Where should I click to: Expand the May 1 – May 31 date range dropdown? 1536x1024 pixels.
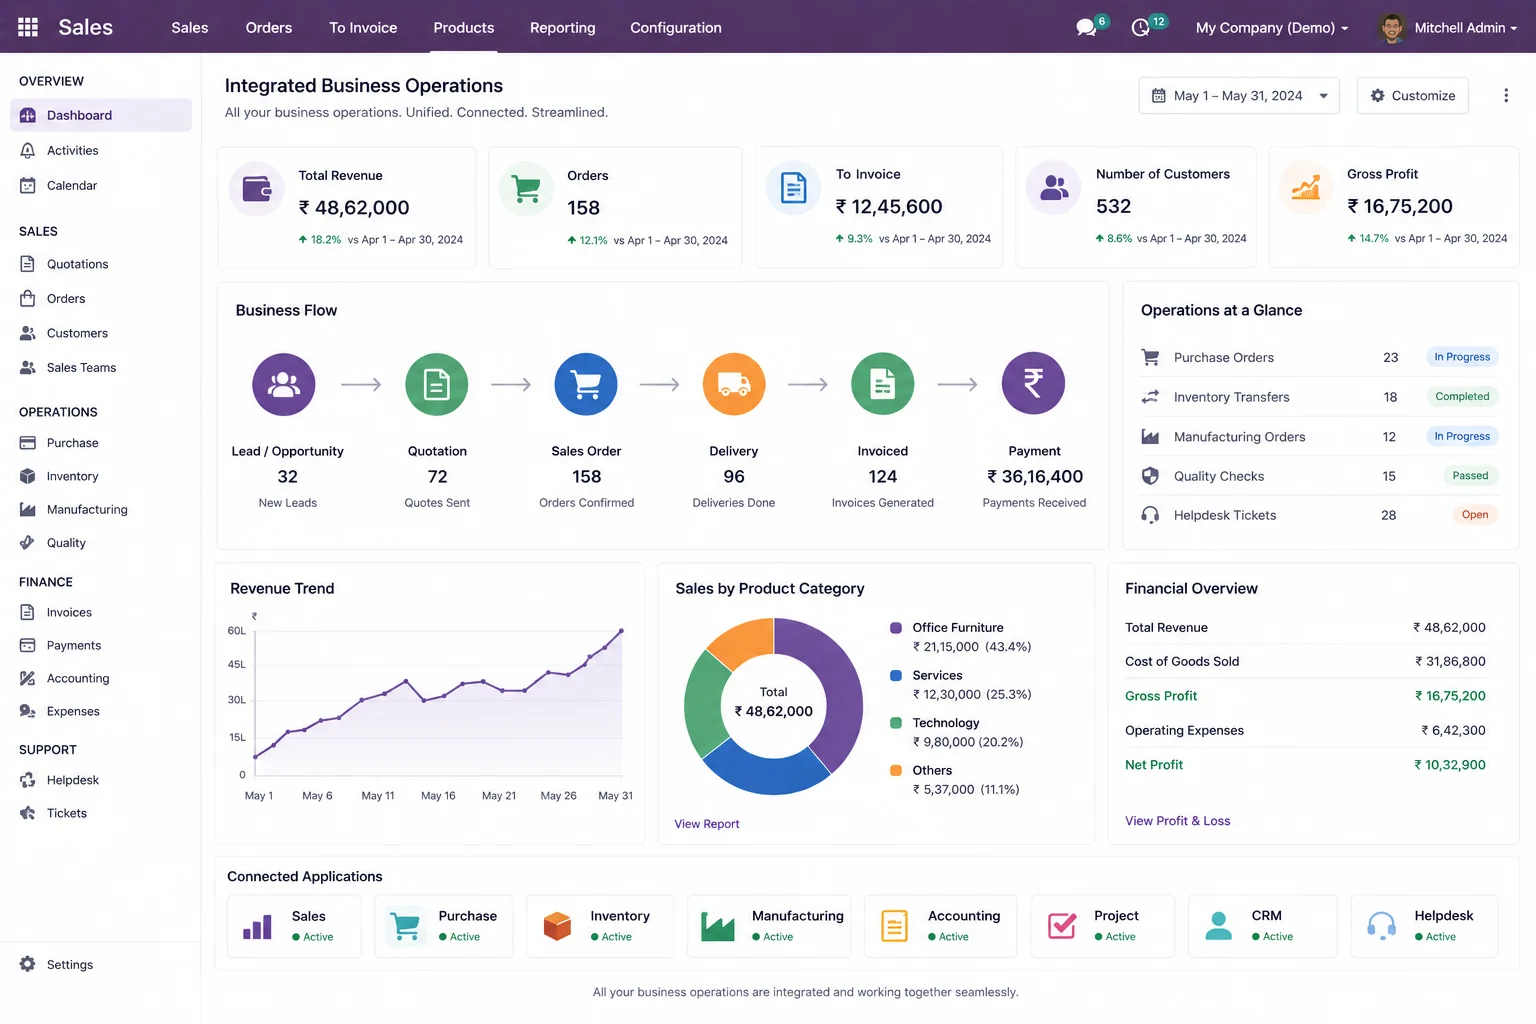pyautogui.click(x=1239, y=96)
